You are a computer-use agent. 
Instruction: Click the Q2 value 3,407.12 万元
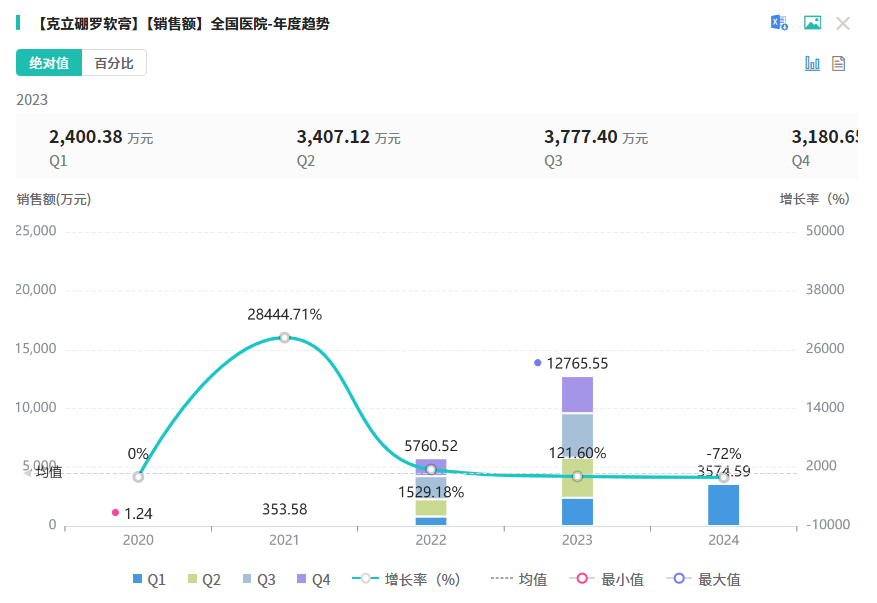(348, 137)
